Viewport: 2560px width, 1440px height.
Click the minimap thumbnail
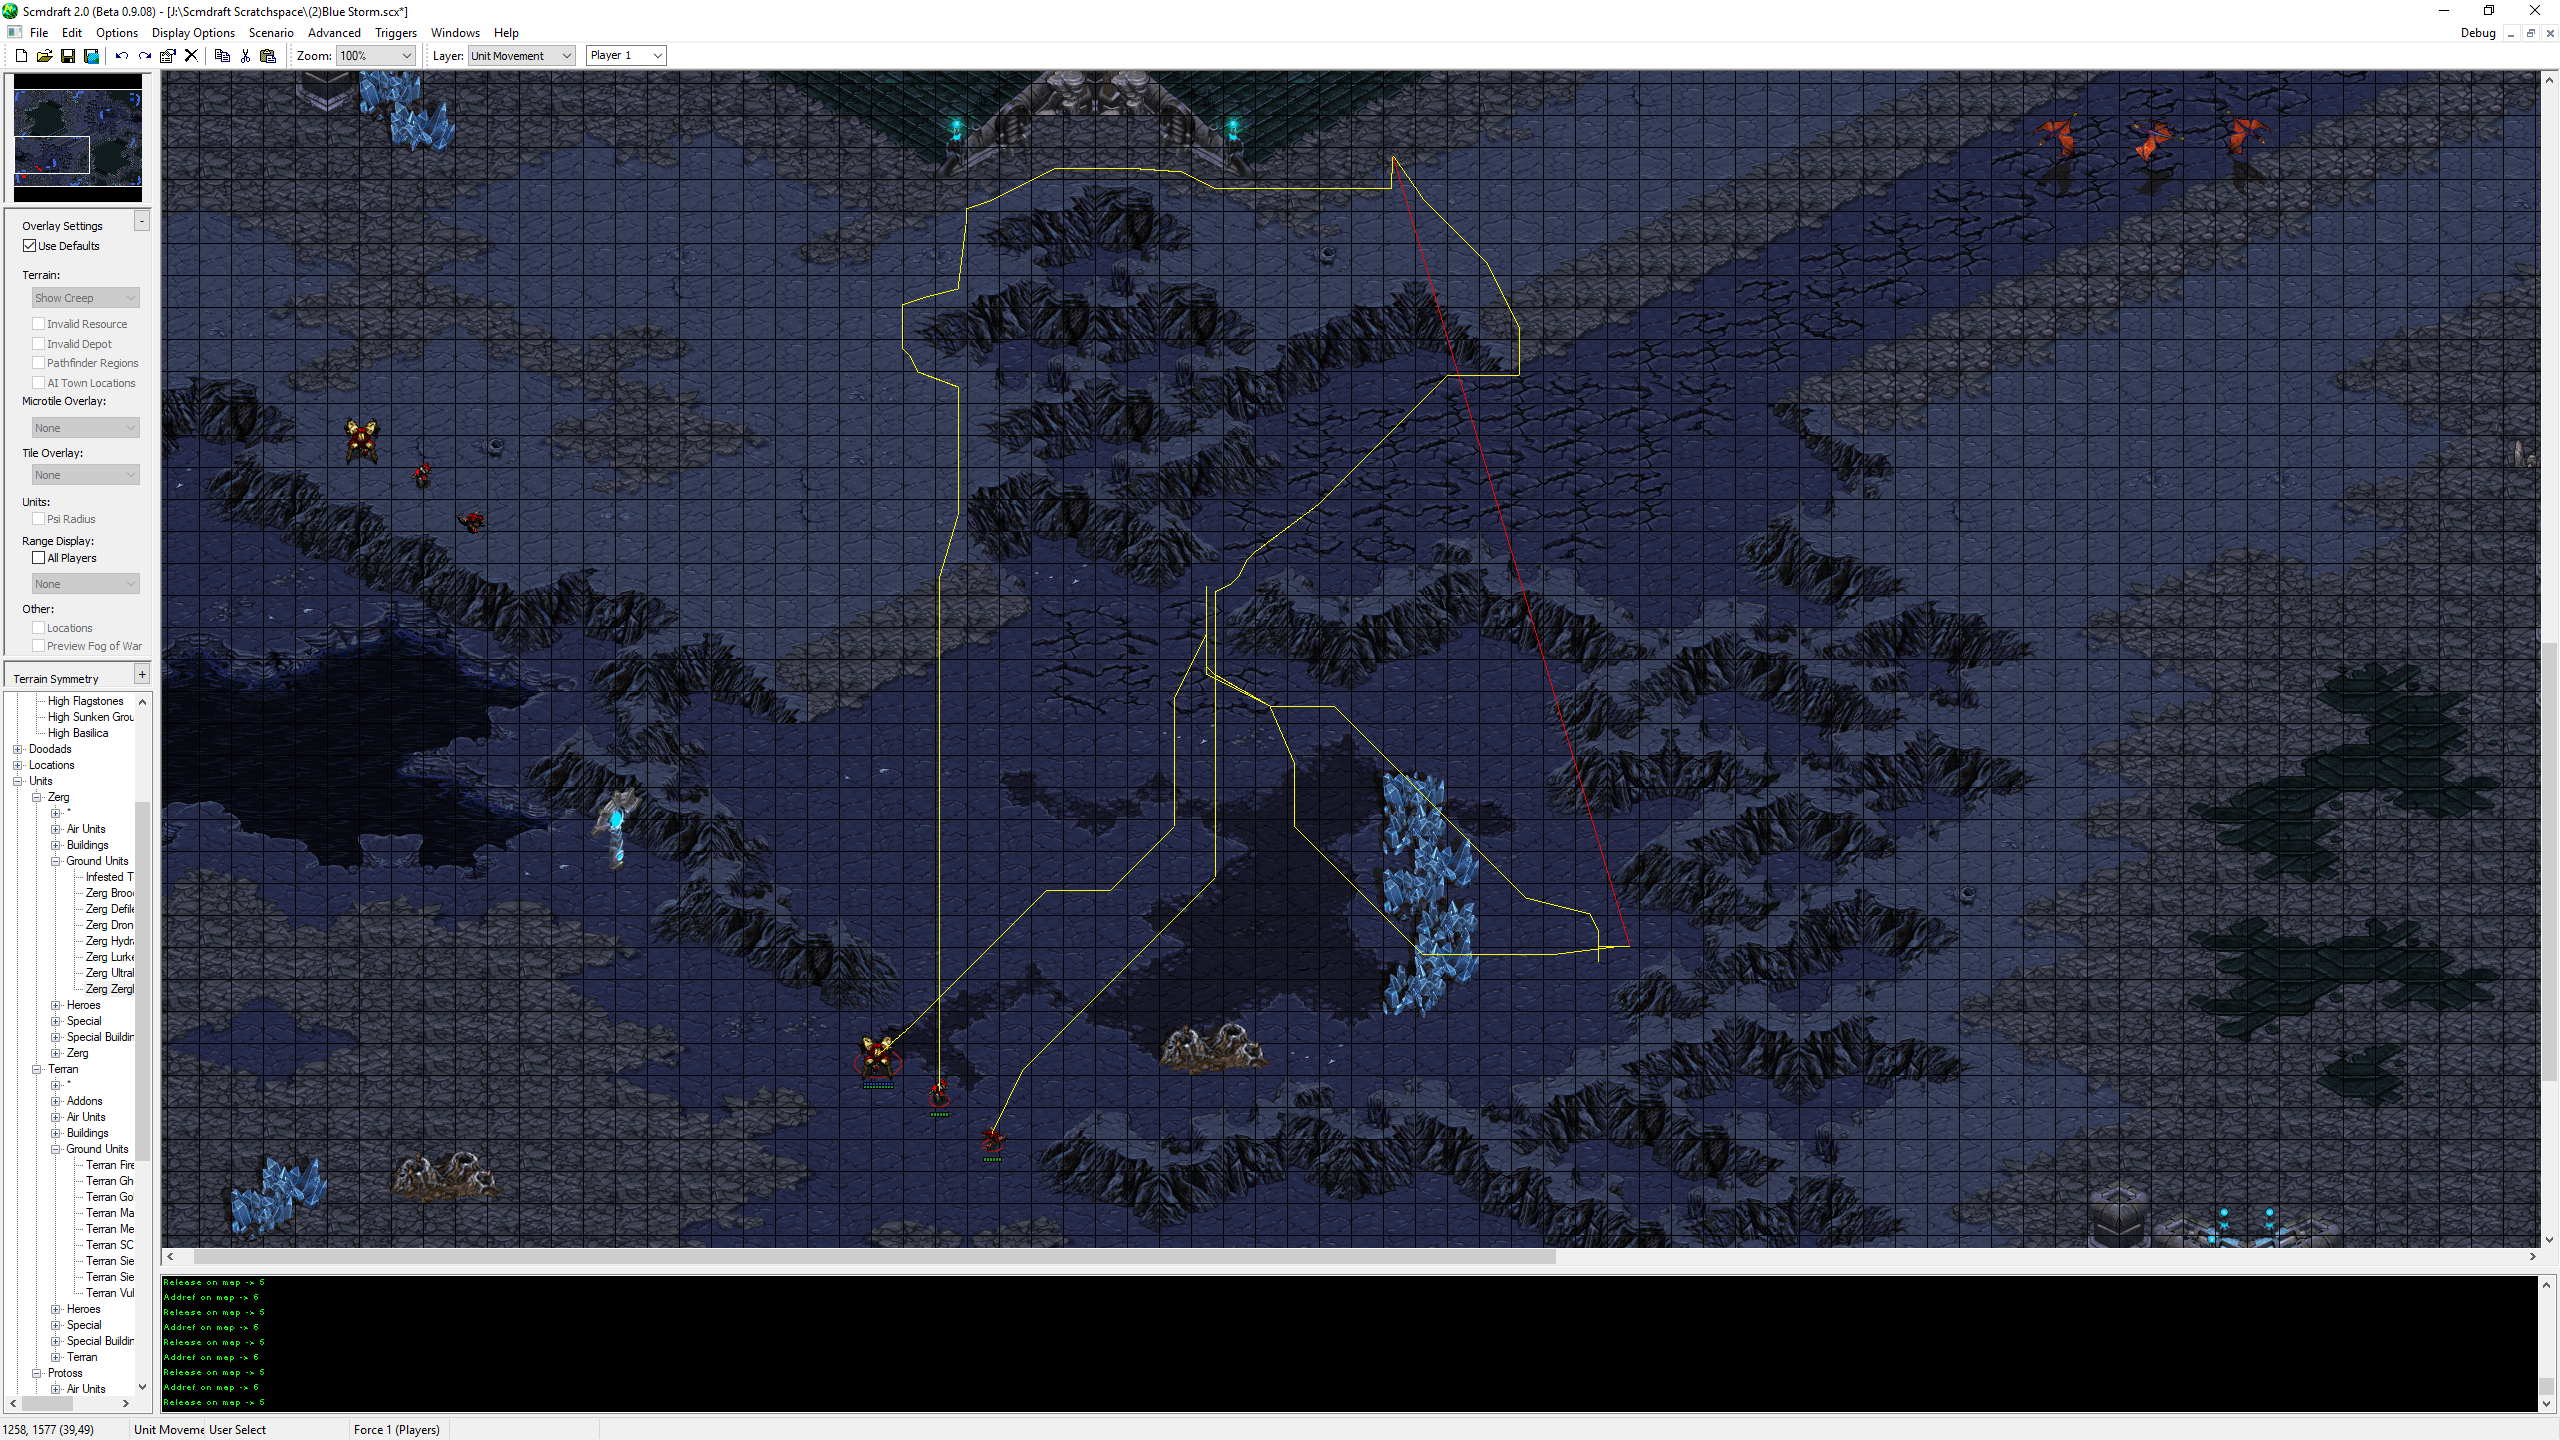[x=78, y=138]
